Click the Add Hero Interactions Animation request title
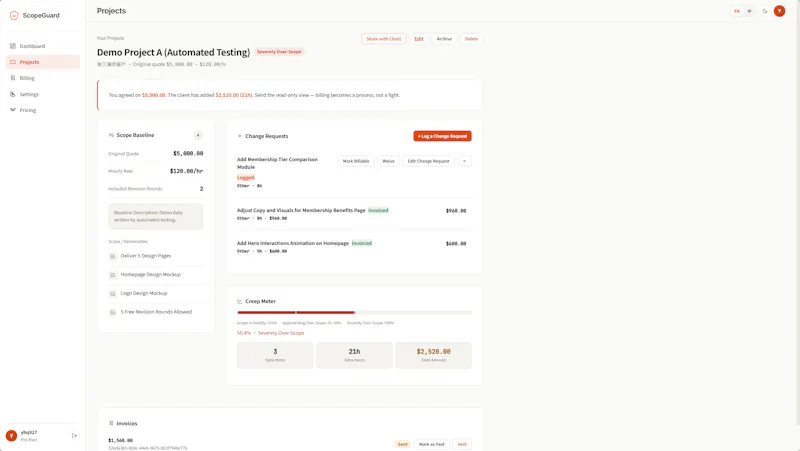800x451 pixels. 293,243
